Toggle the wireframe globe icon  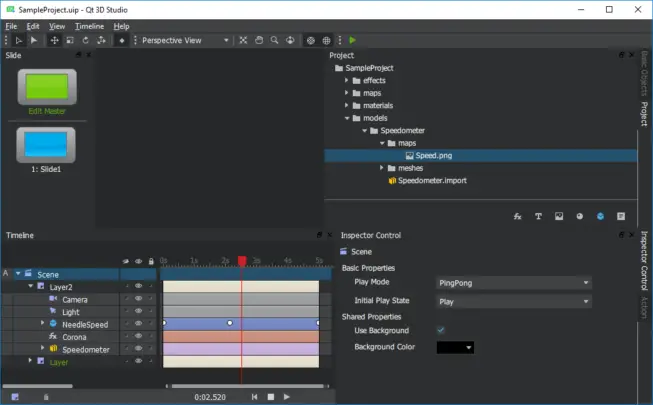[x=326, y=40]
